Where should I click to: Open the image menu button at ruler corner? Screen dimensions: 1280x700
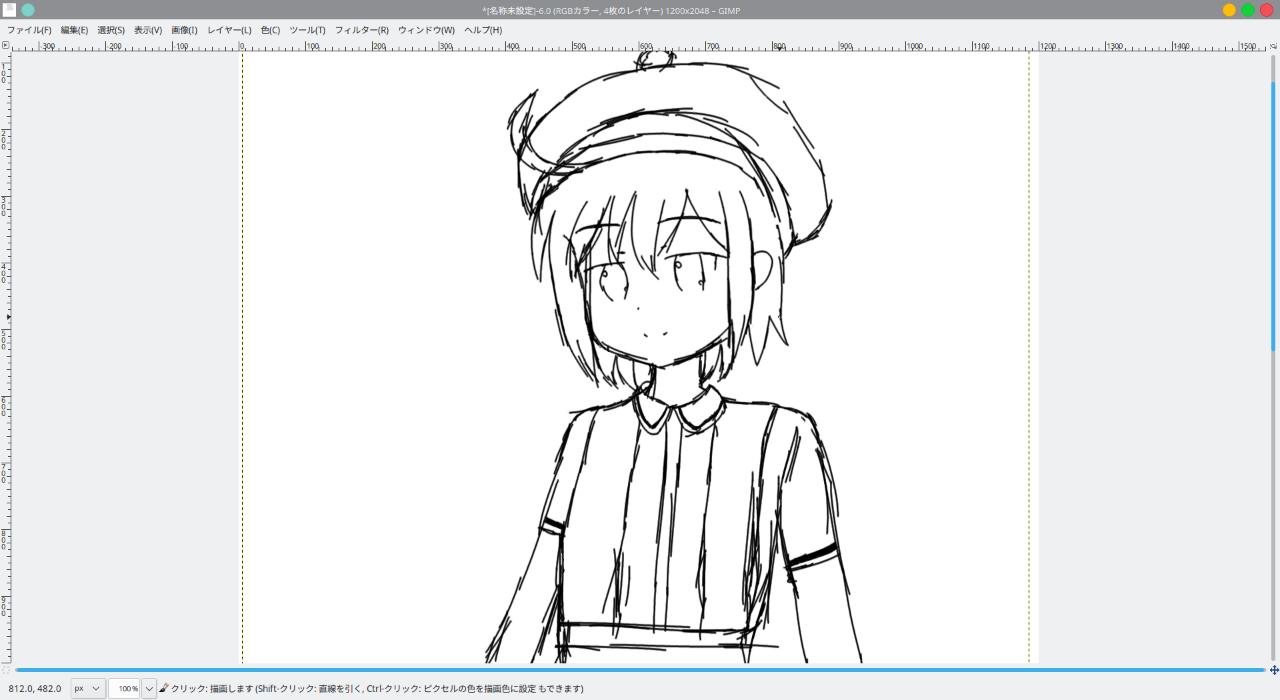point(5,45)
